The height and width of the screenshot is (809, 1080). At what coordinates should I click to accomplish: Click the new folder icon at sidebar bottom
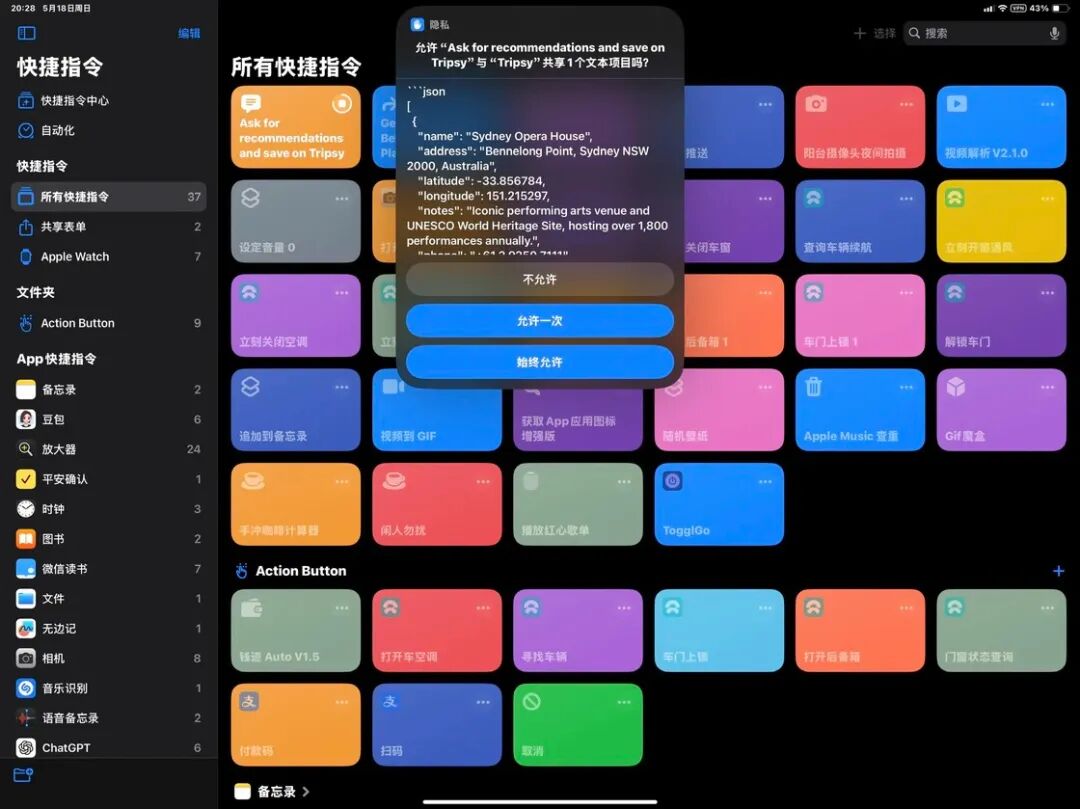(23, 775)
